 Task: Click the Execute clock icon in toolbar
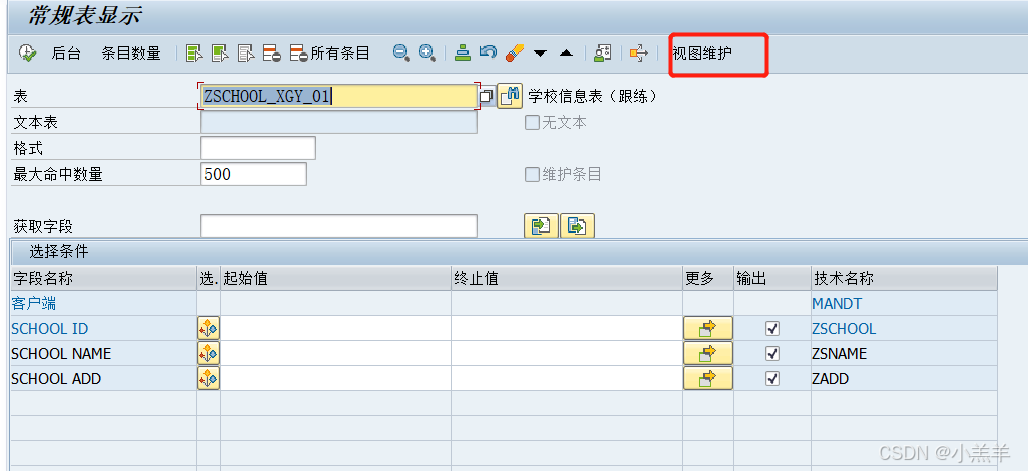27,53
